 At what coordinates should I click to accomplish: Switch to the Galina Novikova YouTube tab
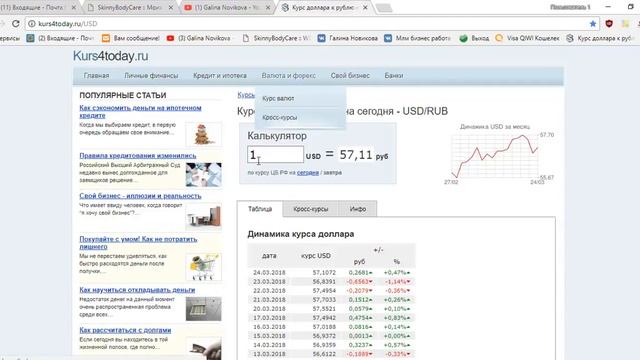(227, 8)
